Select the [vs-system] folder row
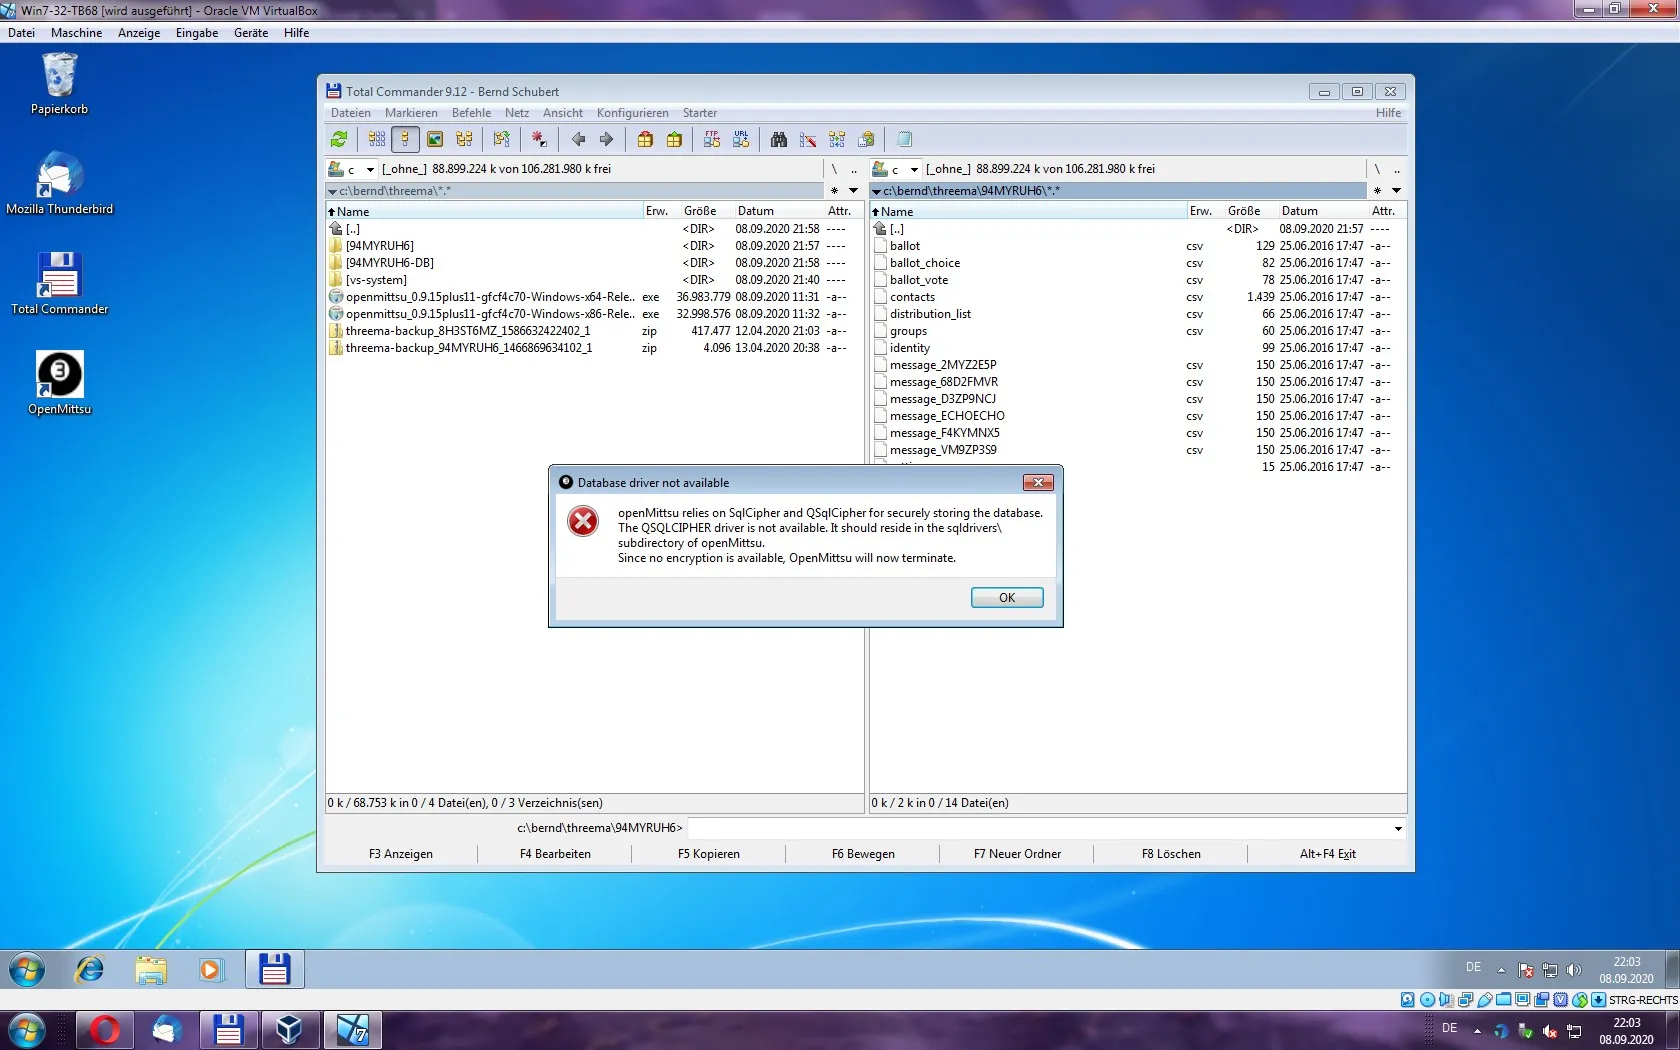 coord(594,280)
